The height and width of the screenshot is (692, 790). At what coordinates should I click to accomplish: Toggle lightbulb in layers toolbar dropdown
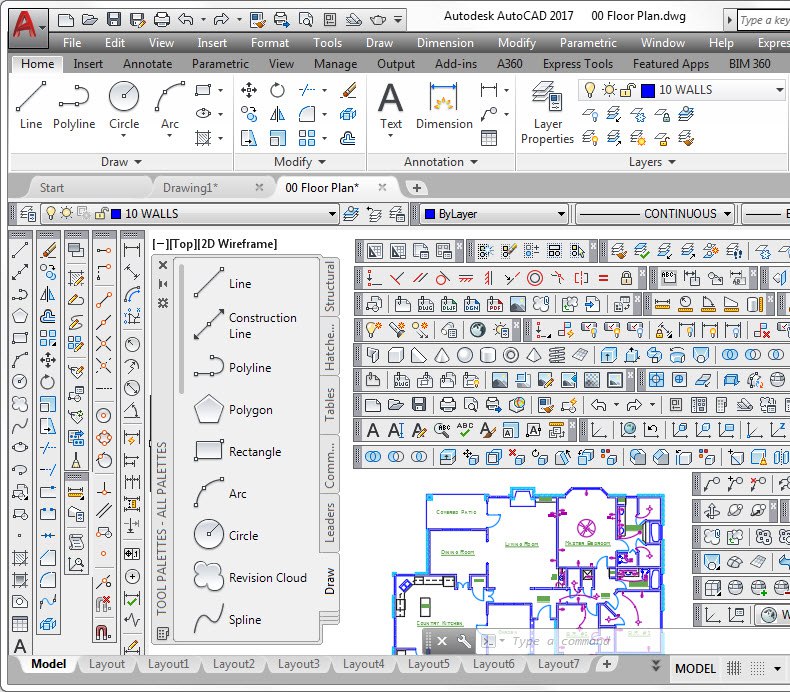tap(50, 213)
